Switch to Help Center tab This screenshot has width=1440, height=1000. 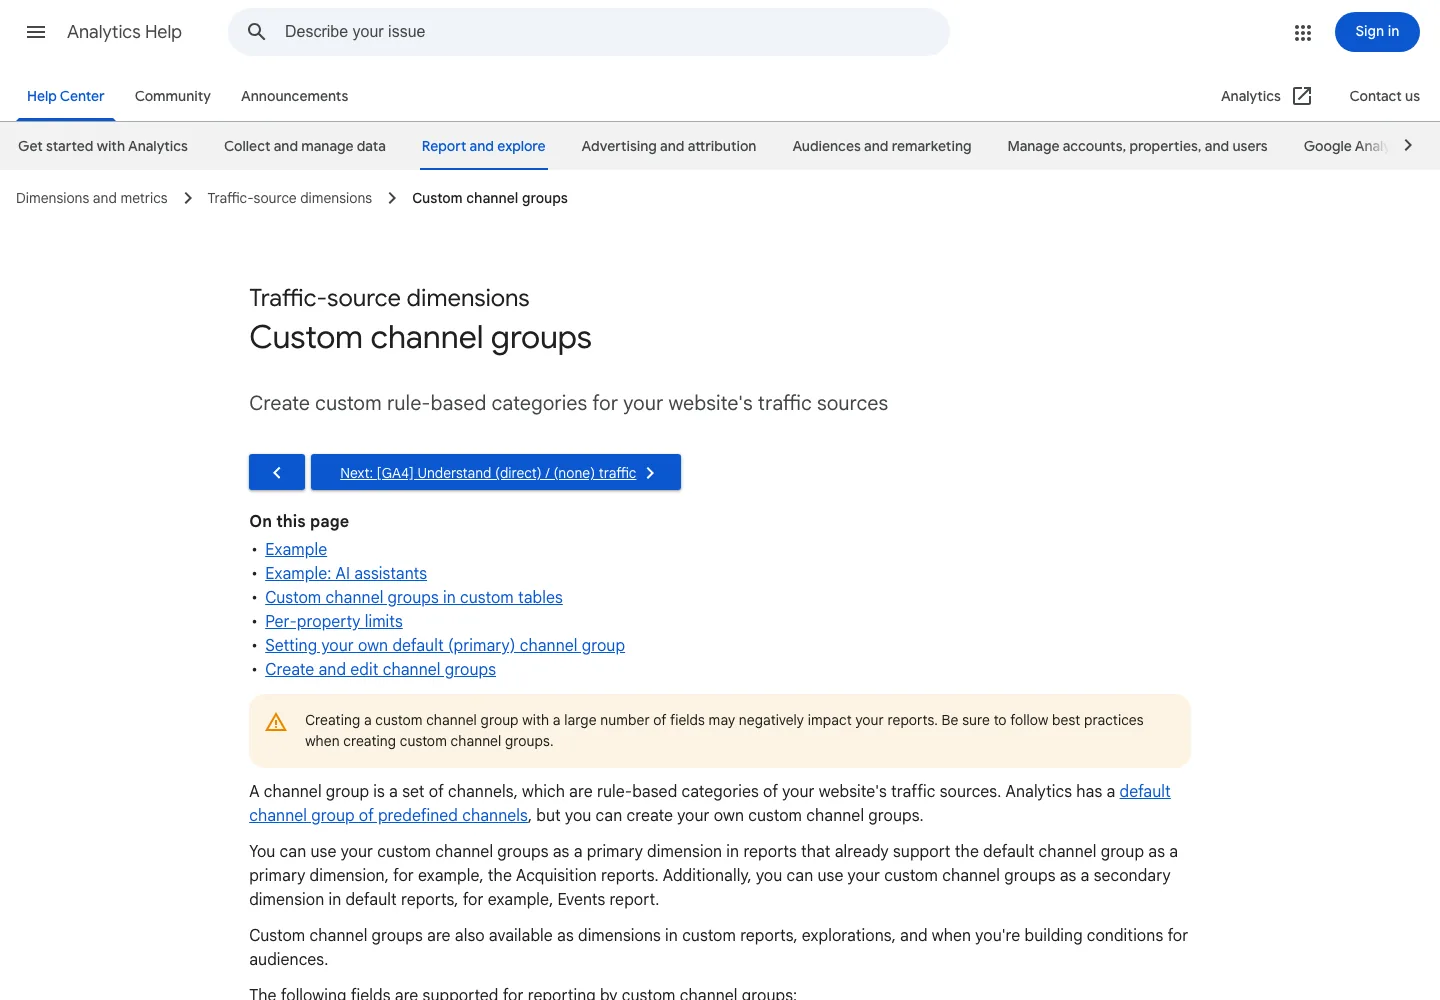pos(66,96)
